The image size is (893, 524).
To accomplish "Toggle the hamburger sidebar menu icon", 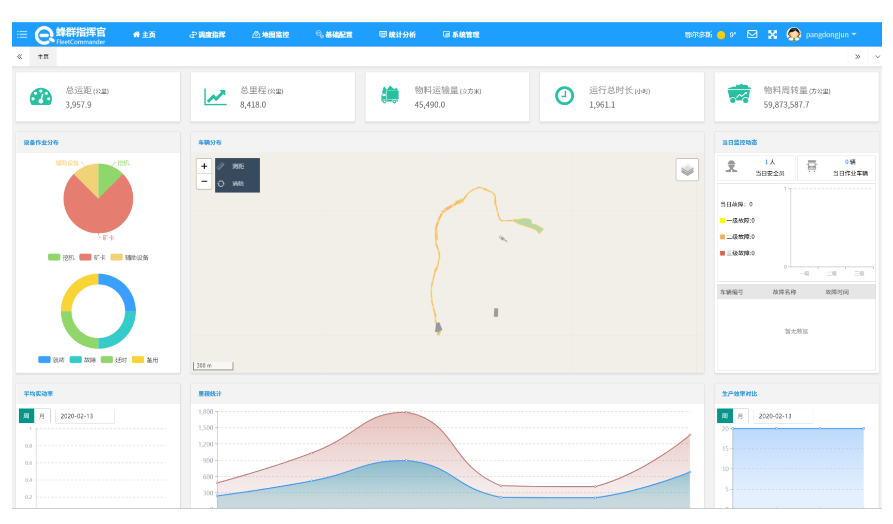I will click(22, 34).
